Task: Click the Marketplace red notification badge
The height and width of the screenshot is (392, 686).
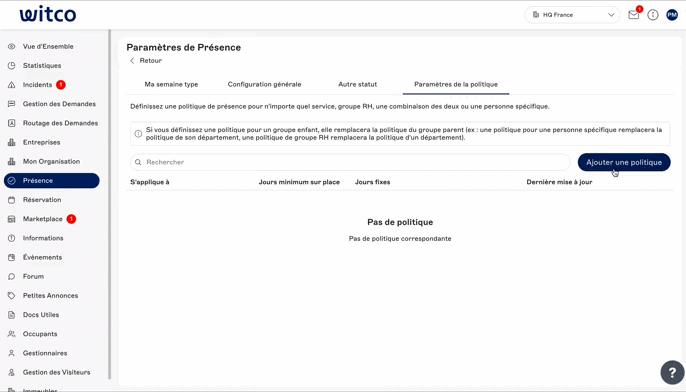Action: [71, 219]
